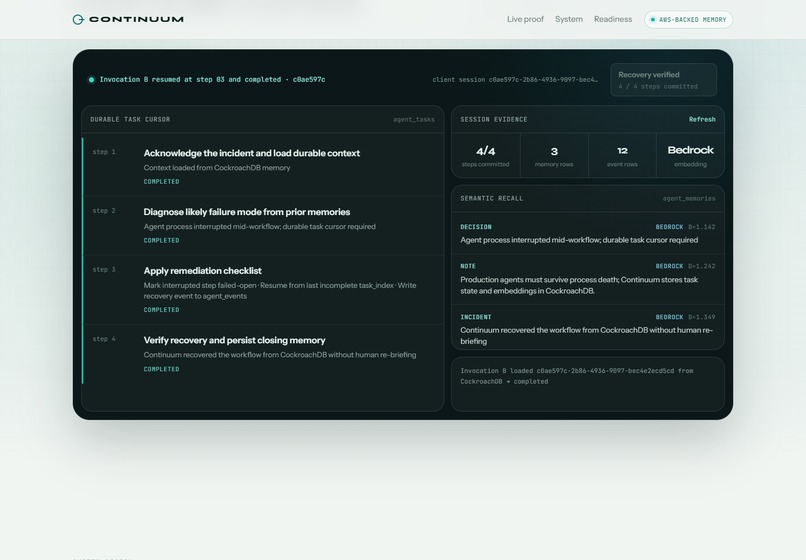Click the DECISION memory tag
The image size is (806, 560).
pos(476,227)
